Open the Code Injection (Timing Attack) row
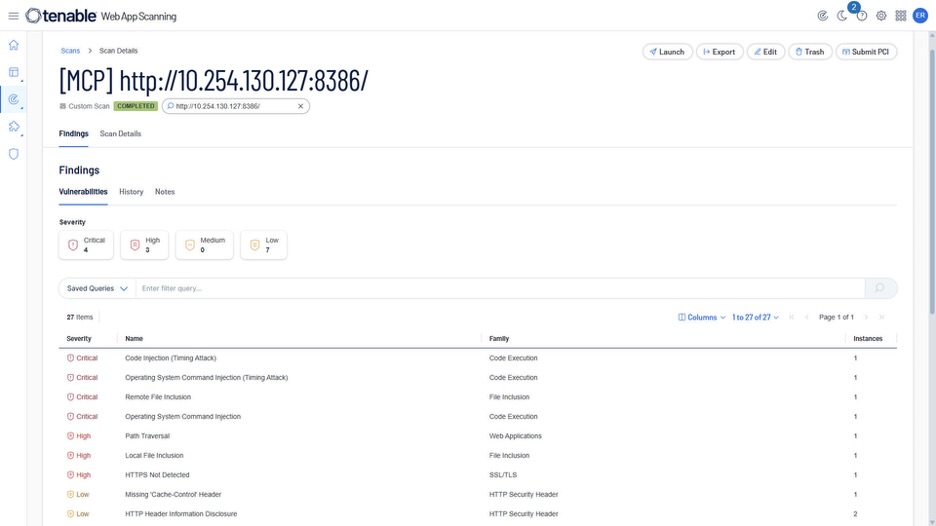The image size is (936, 526). tap(478, 358)
